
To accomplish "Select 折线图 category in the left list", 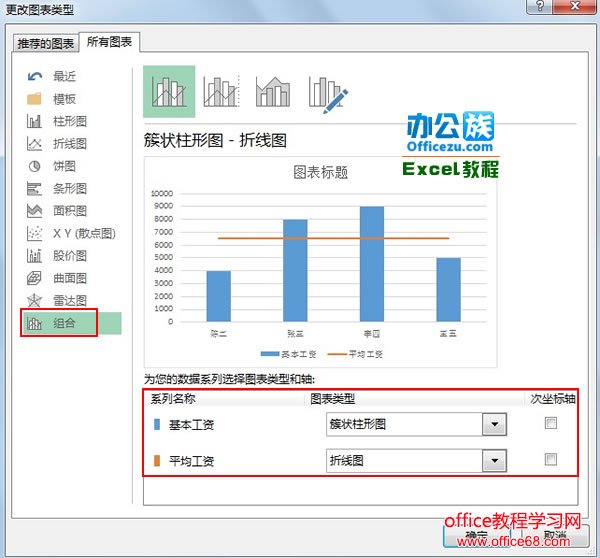I will pyautogui.click(x=70, y=144).
